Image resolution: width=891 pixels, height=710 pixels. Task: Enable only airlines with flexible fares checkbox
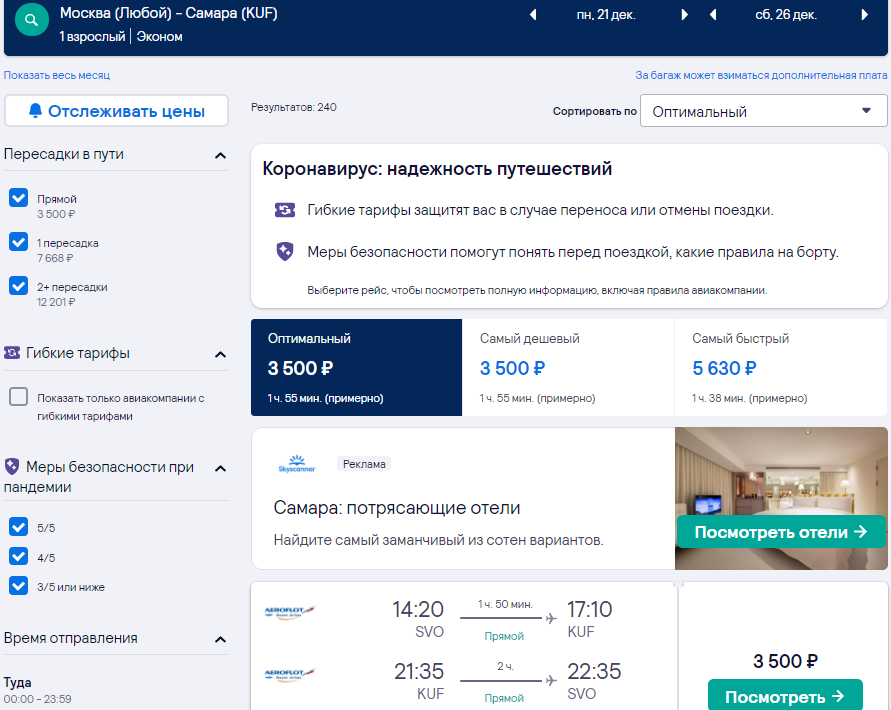click(x=19, y=396)
